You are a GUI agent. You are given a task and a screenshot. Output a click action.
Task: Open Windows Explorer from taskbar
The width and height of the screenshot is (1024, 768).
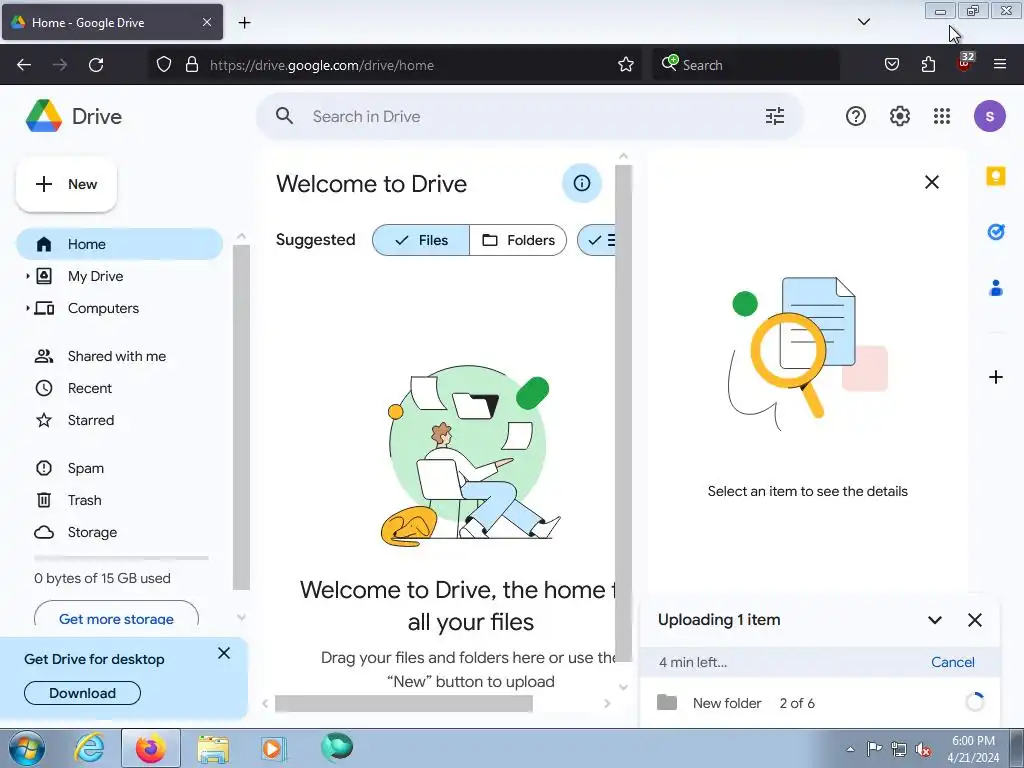click(x=213, y=748)
